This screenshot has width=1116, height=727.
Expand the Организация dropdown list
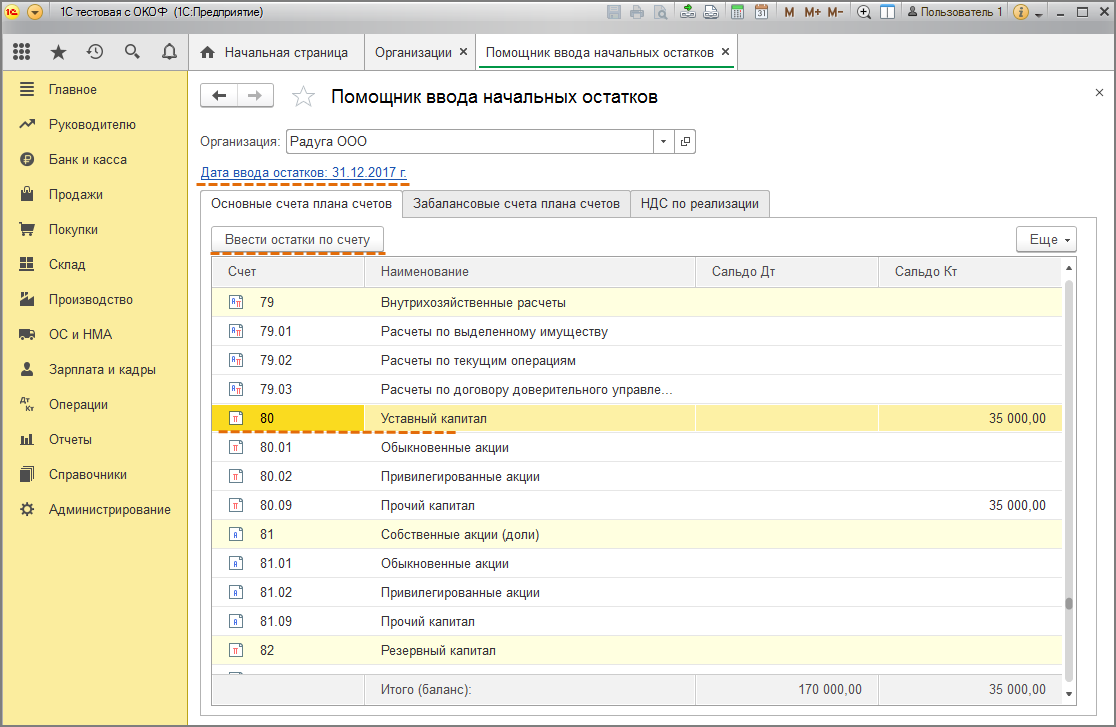coord(664,142)
